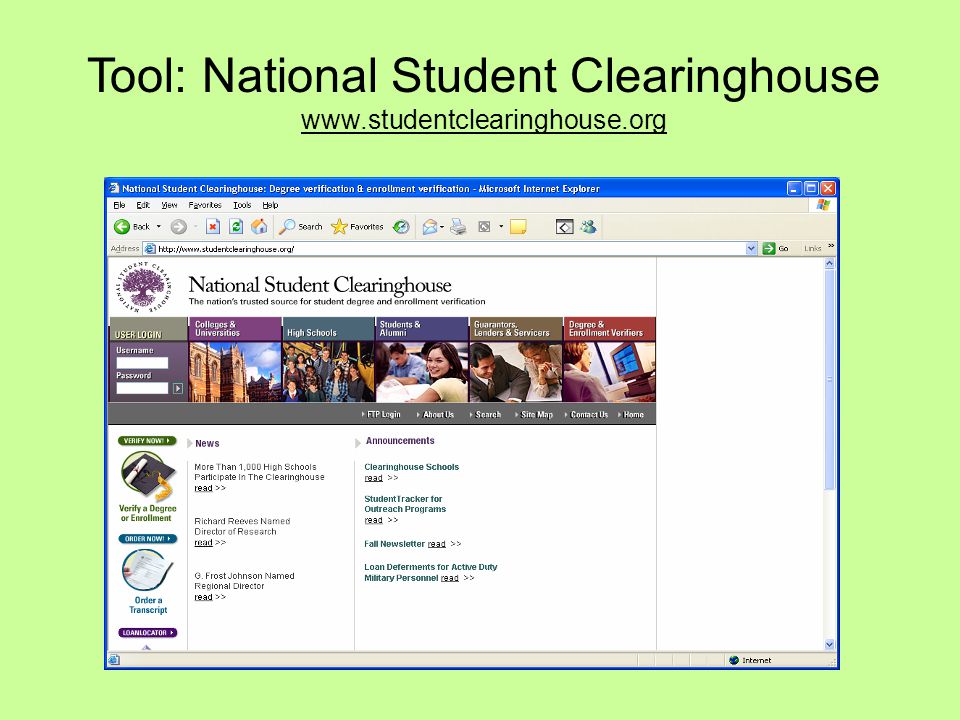960x720 pixels.
Task: Select the Students & Alumni tab
Action: [422, 329]
